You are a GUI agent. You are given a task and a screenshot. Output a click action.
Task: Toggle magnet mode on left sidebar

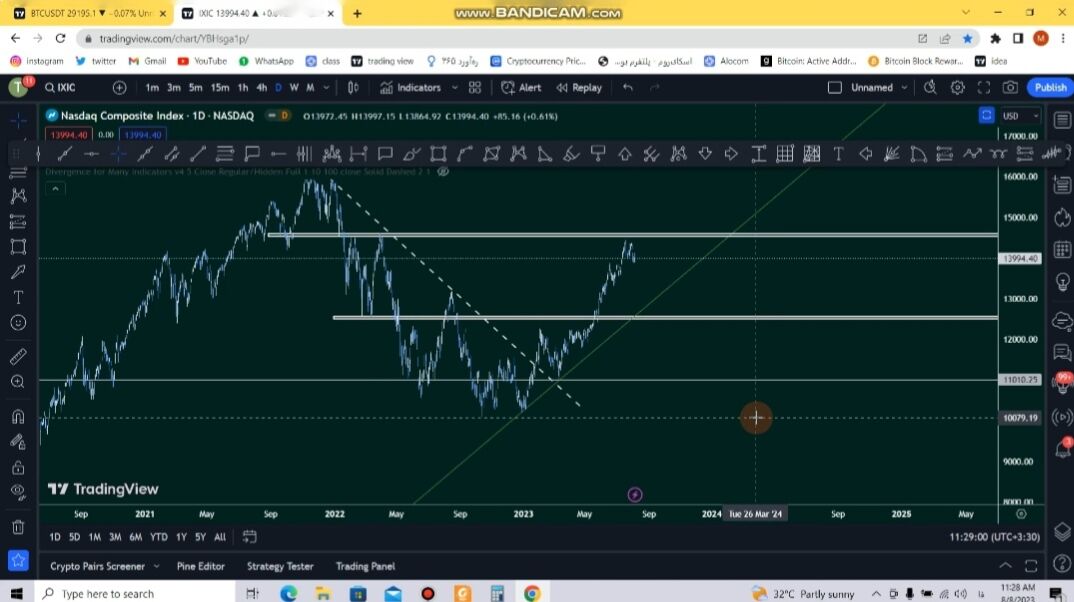(18, 416)
